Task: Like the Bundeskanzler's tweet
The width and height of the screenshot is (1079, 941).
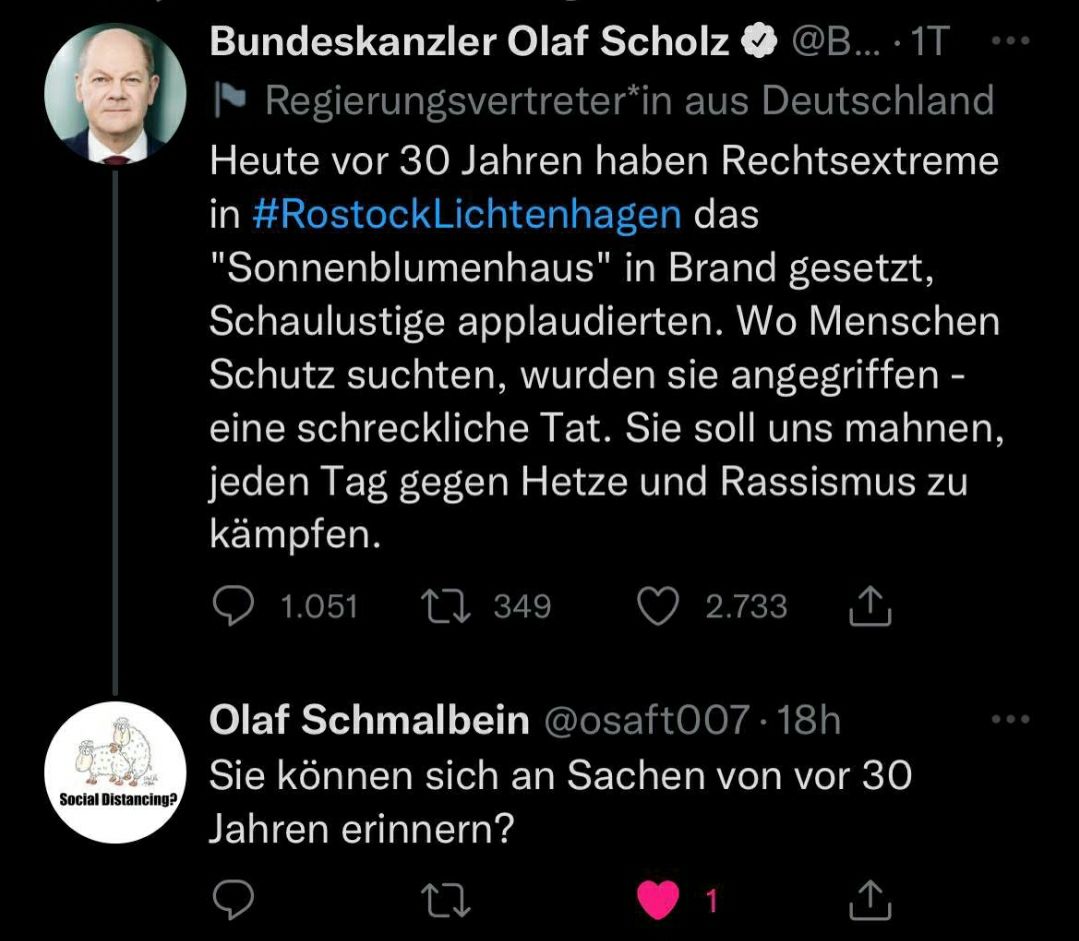Action: point(657,607)
